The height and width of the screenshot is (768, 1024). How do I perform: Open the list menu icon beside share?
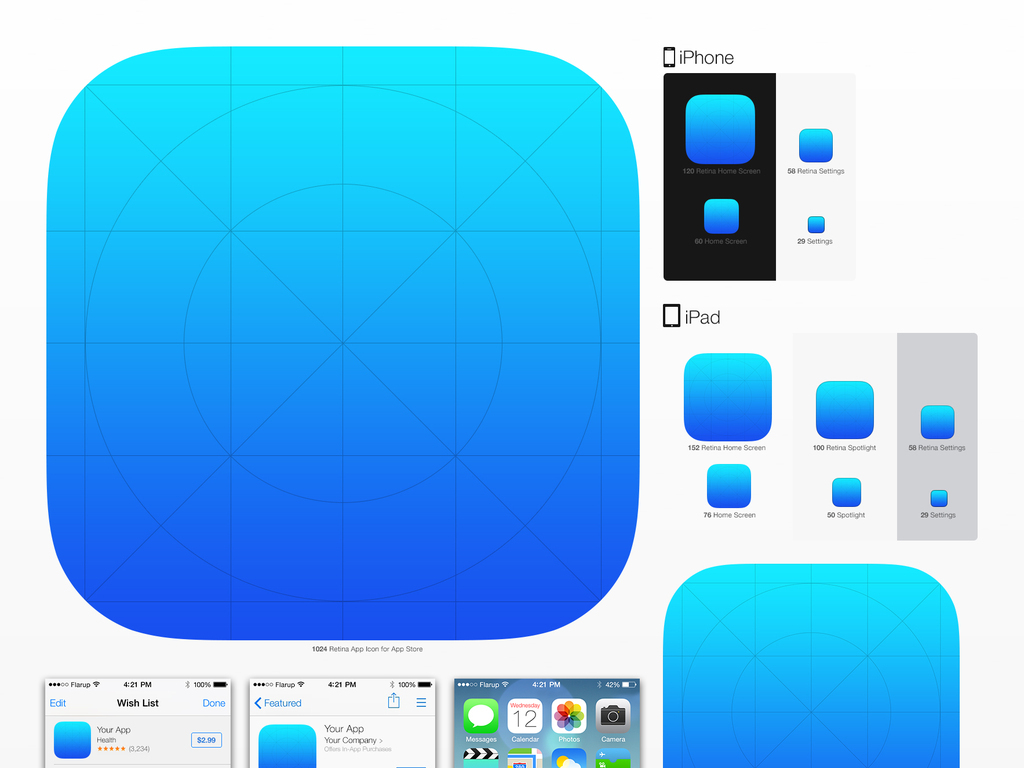(421, 703)
